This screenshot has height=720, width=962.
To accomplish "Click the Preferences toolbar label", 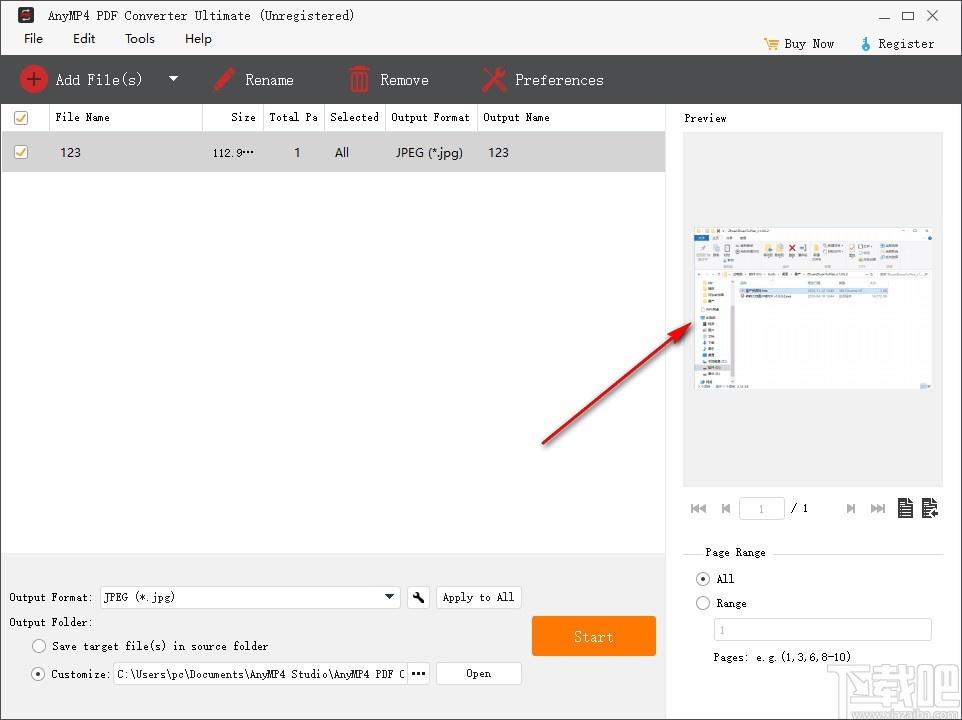I will pyautogui.click(x=560, y=80).
